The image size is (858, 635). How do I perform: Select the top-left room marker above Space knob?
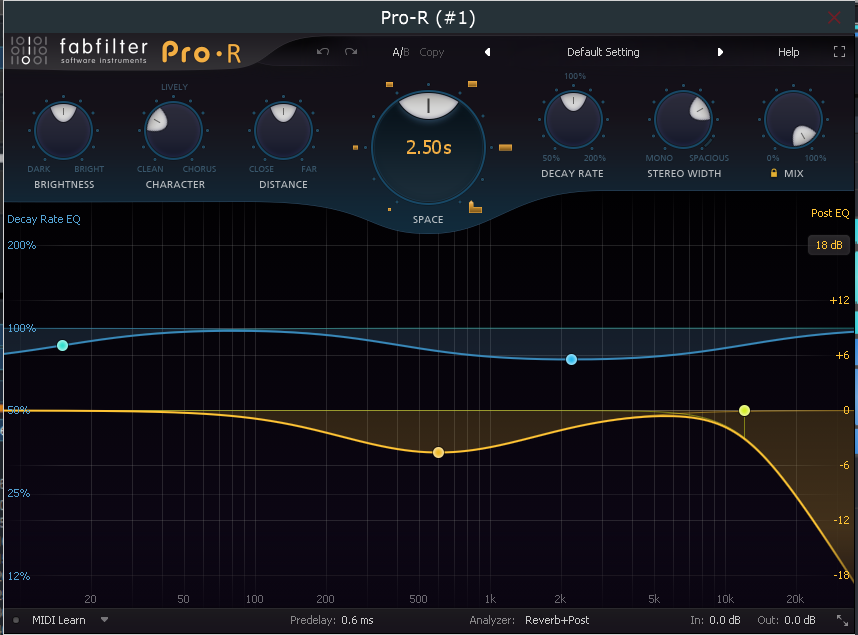(390, 84)
